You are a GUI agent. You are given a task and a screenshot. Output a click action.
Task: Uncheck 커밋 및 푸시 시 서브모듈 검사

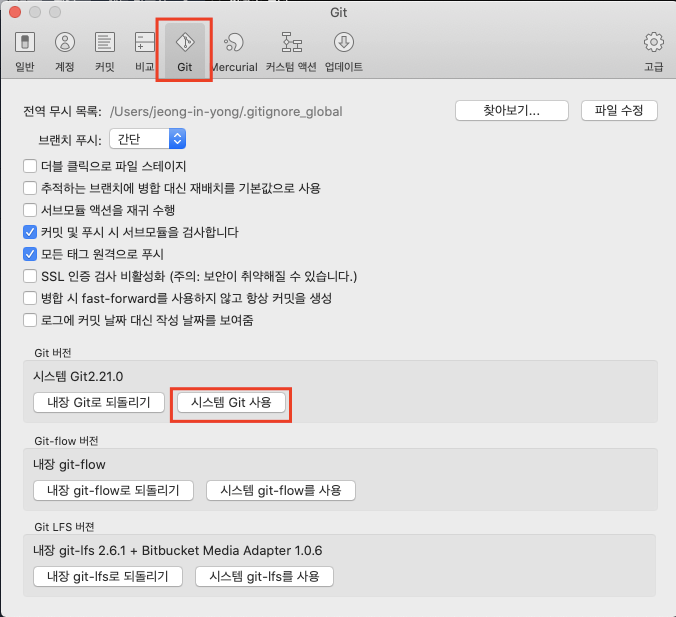pos(30,232)
